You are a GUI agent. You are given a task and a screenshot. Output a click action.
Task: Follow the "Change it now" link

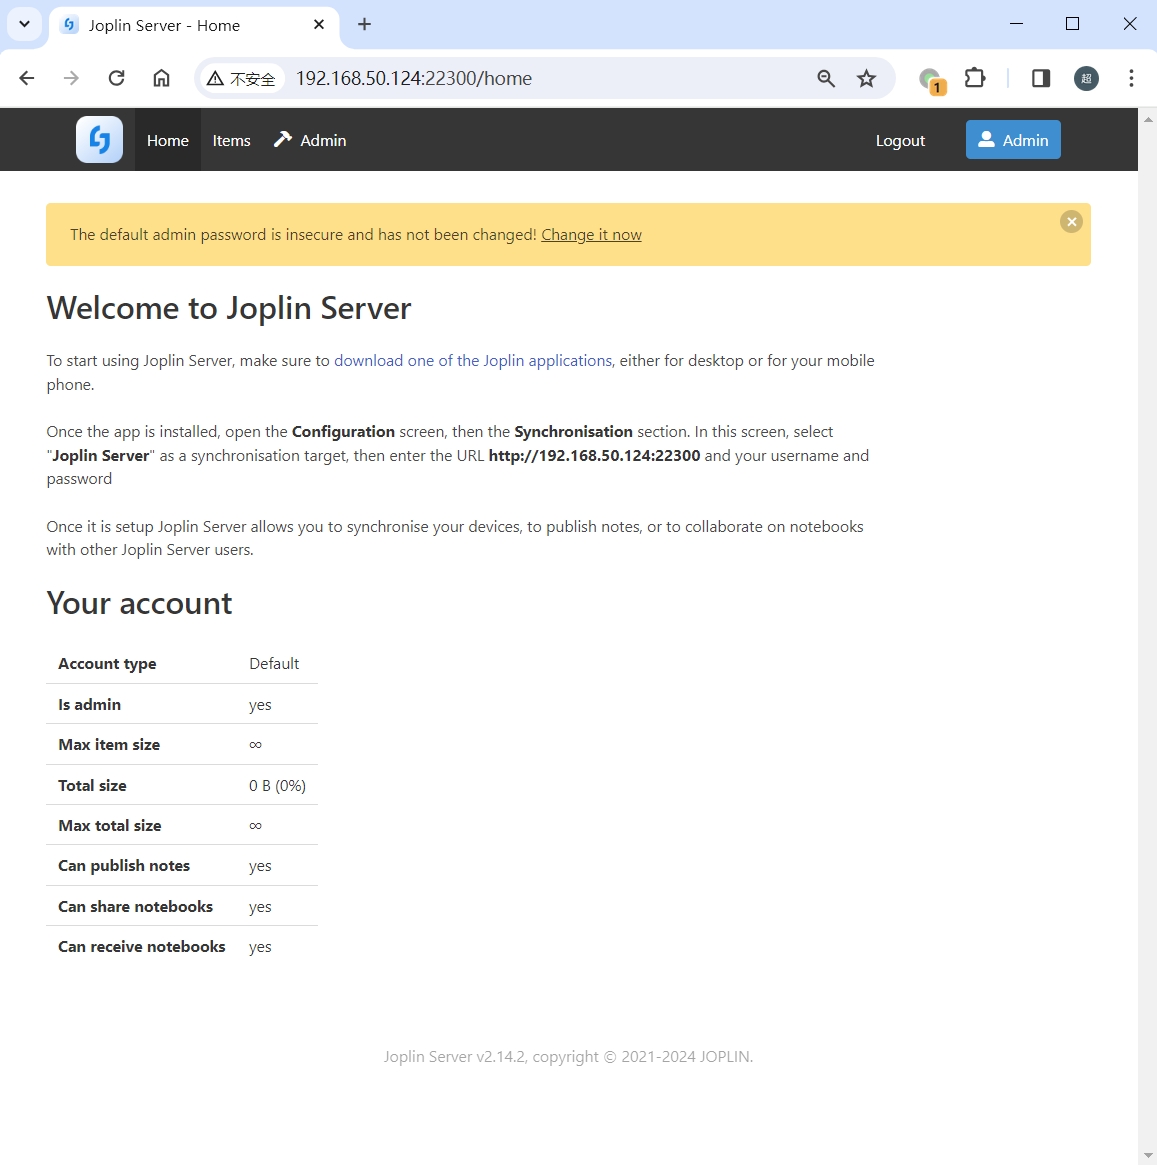(591, 235)
